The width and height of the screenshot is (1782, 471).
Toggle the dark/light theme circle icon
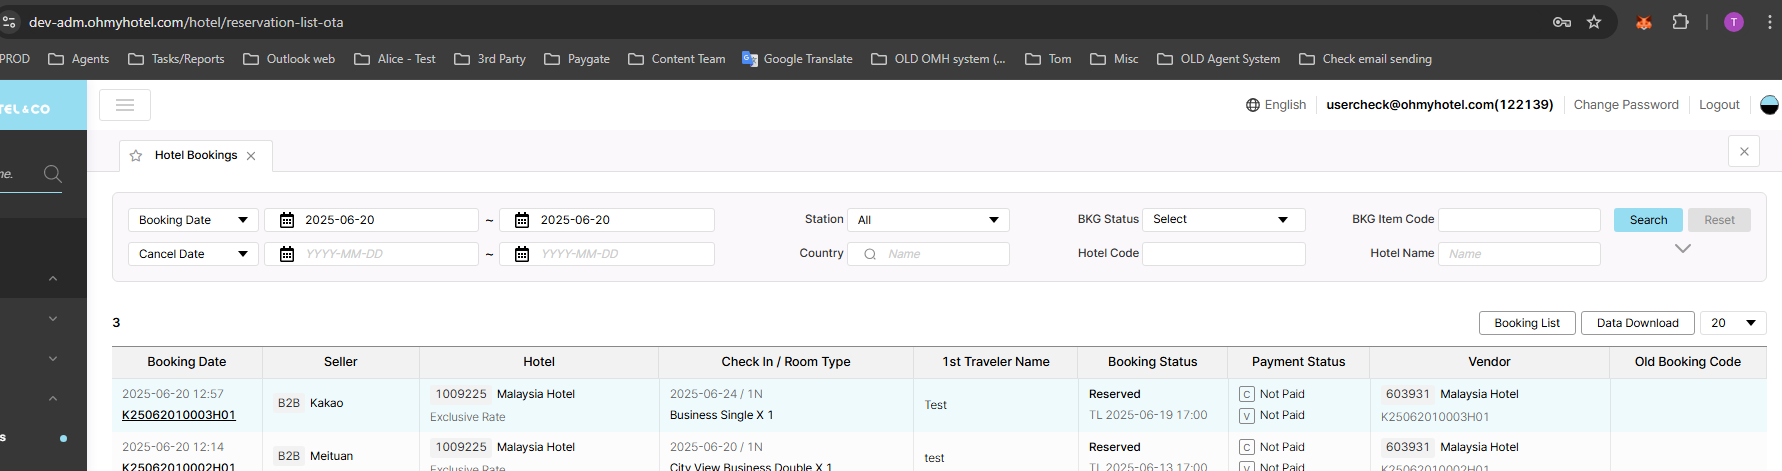point(1768,105)
